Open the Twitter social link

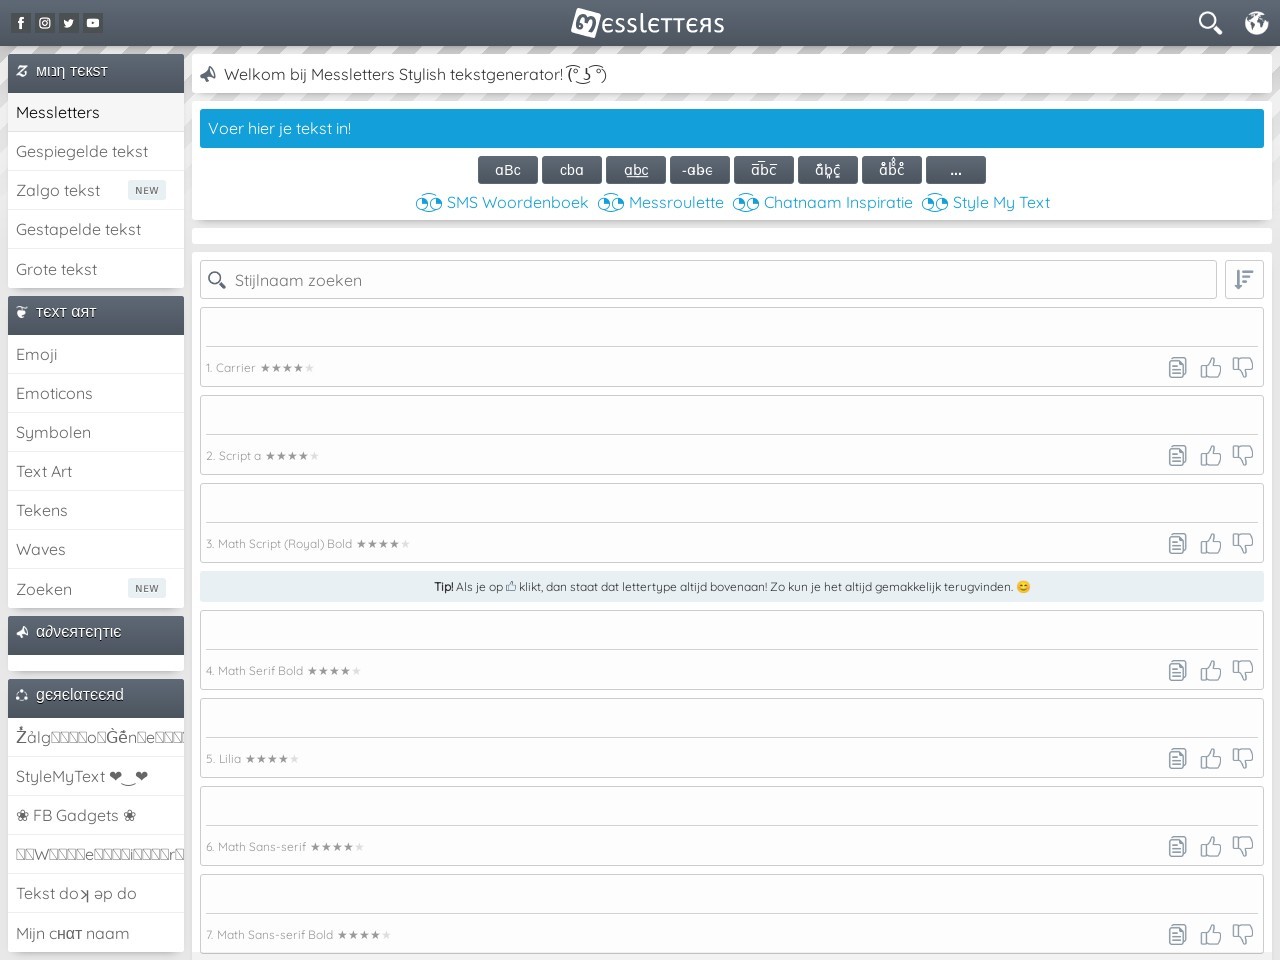point(69,23)
